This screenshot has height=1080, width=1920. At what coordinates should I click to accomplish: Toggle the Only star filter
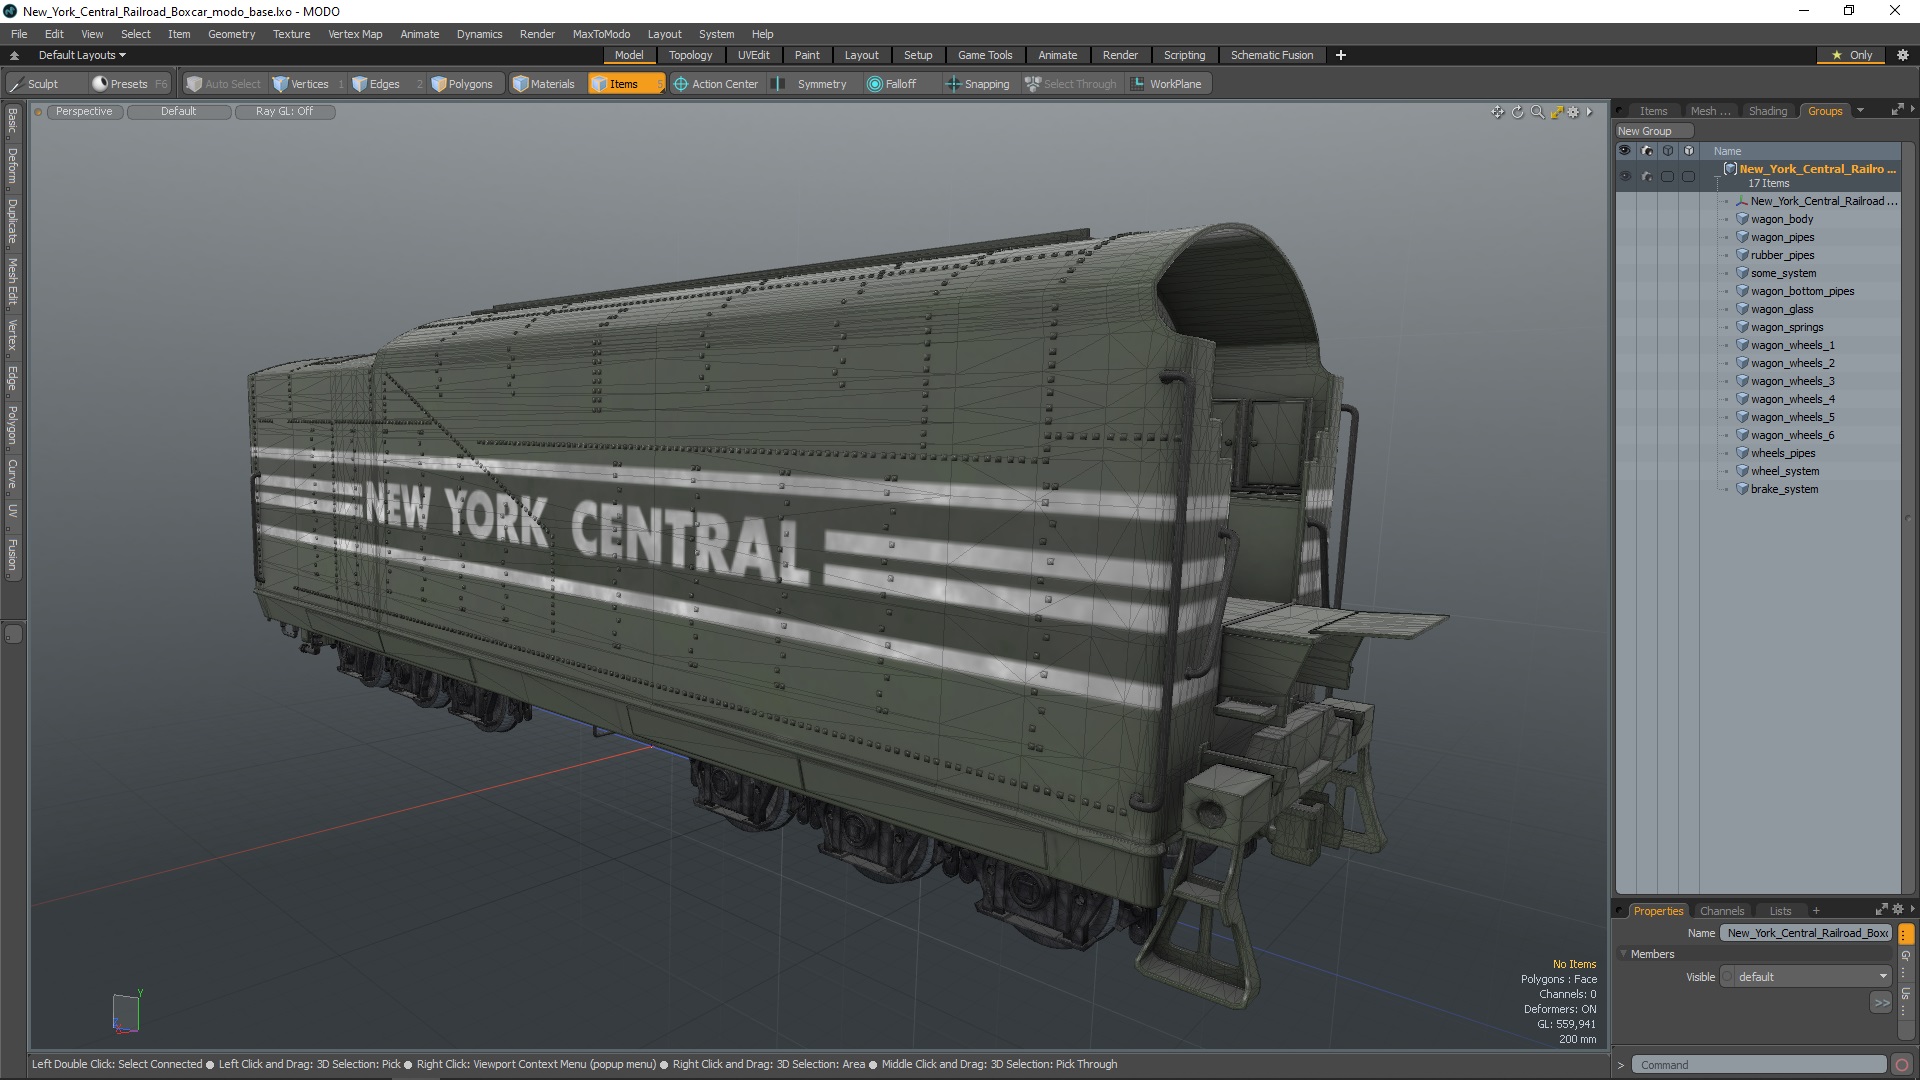pos(1852,55)
